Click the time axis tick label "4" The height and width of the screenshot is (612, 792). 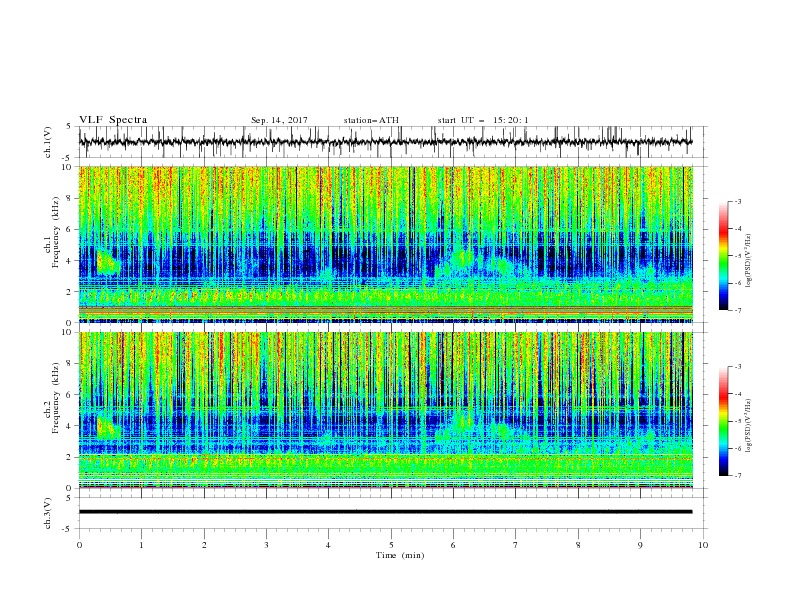pyautogui.click(x=329, y=545)
